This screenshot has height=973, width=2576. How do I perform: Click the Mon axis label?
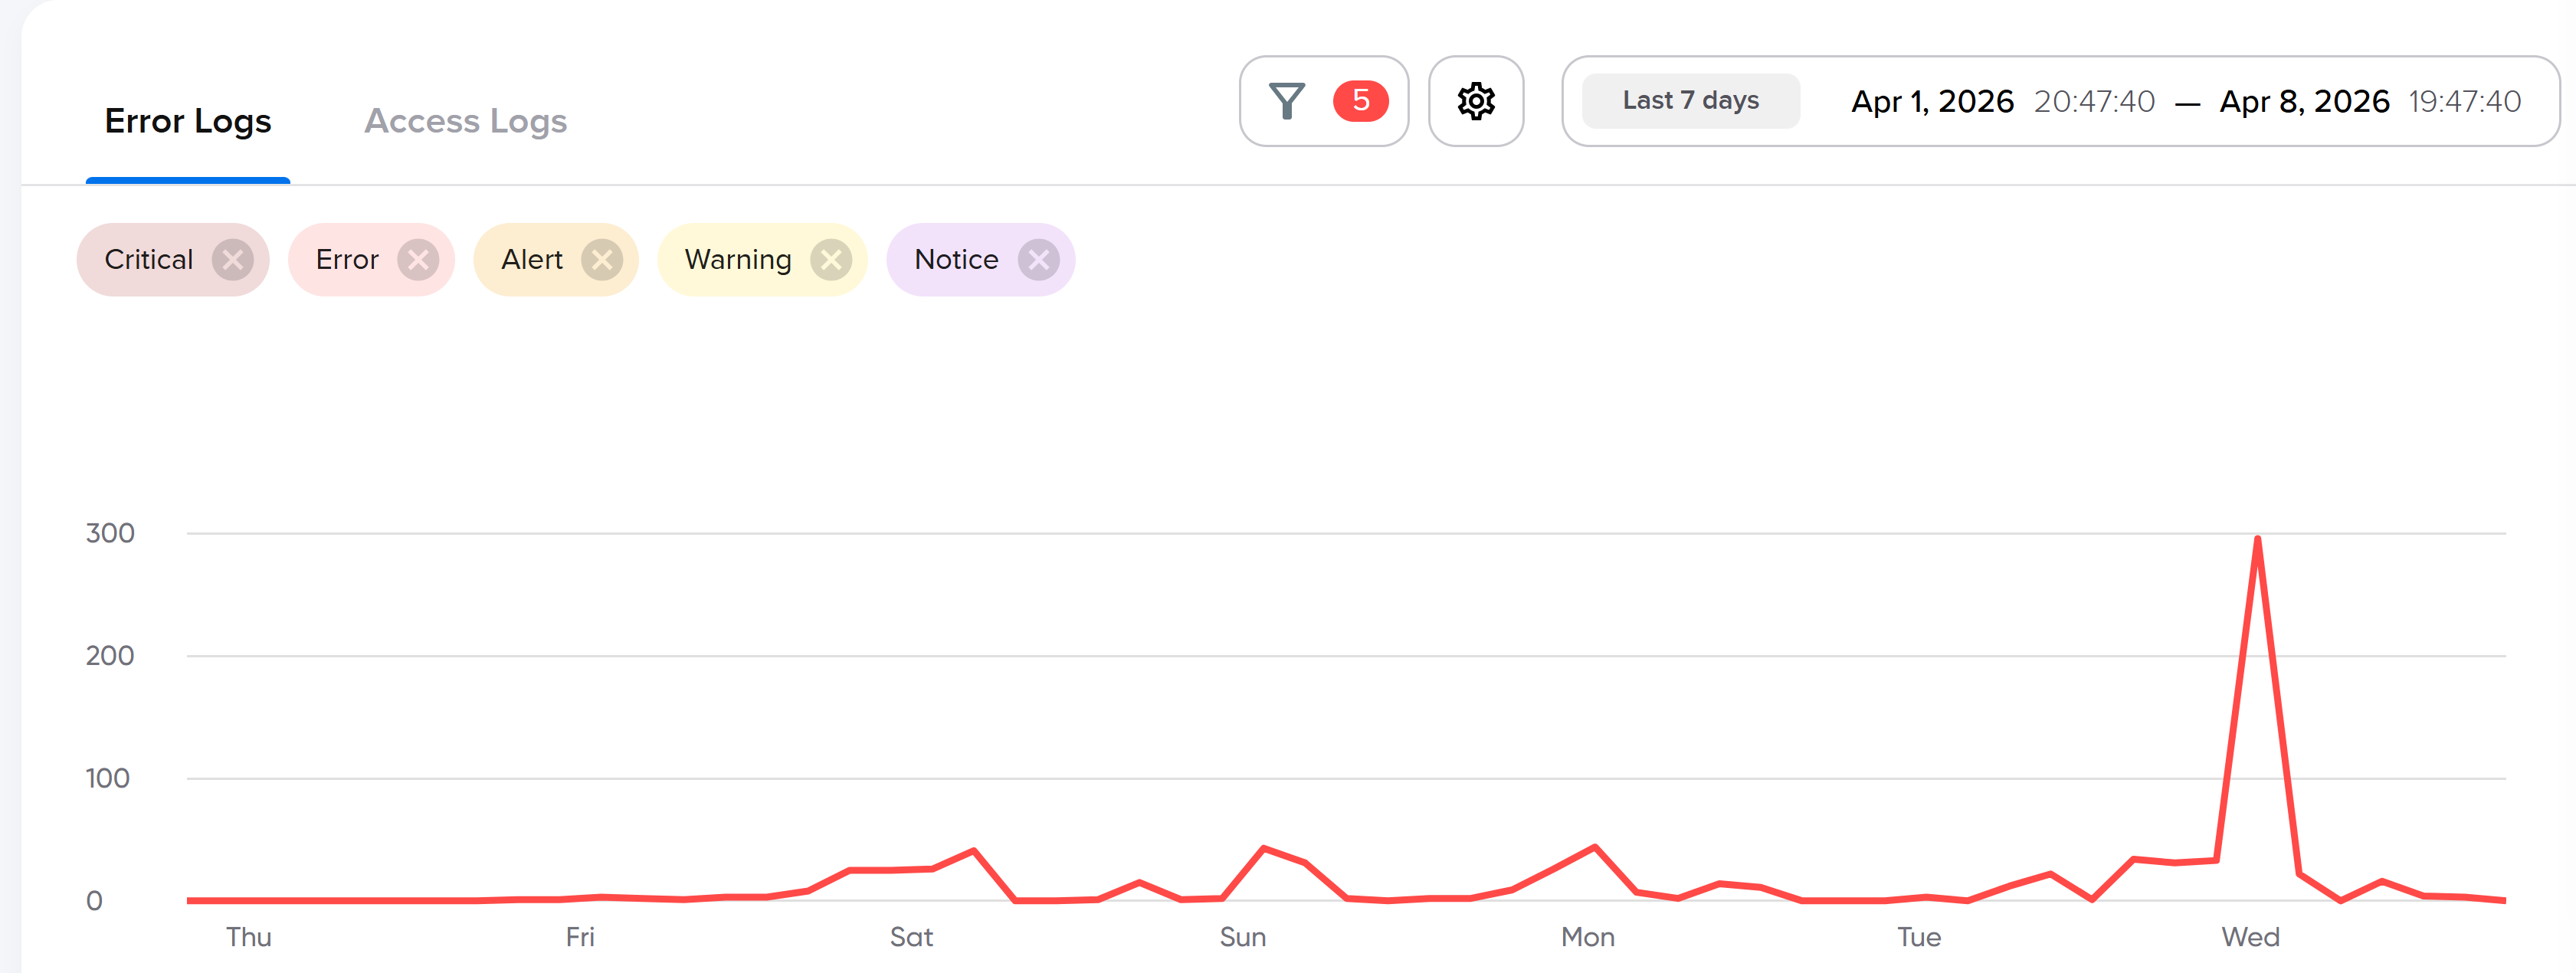[x=1587, y=937]
